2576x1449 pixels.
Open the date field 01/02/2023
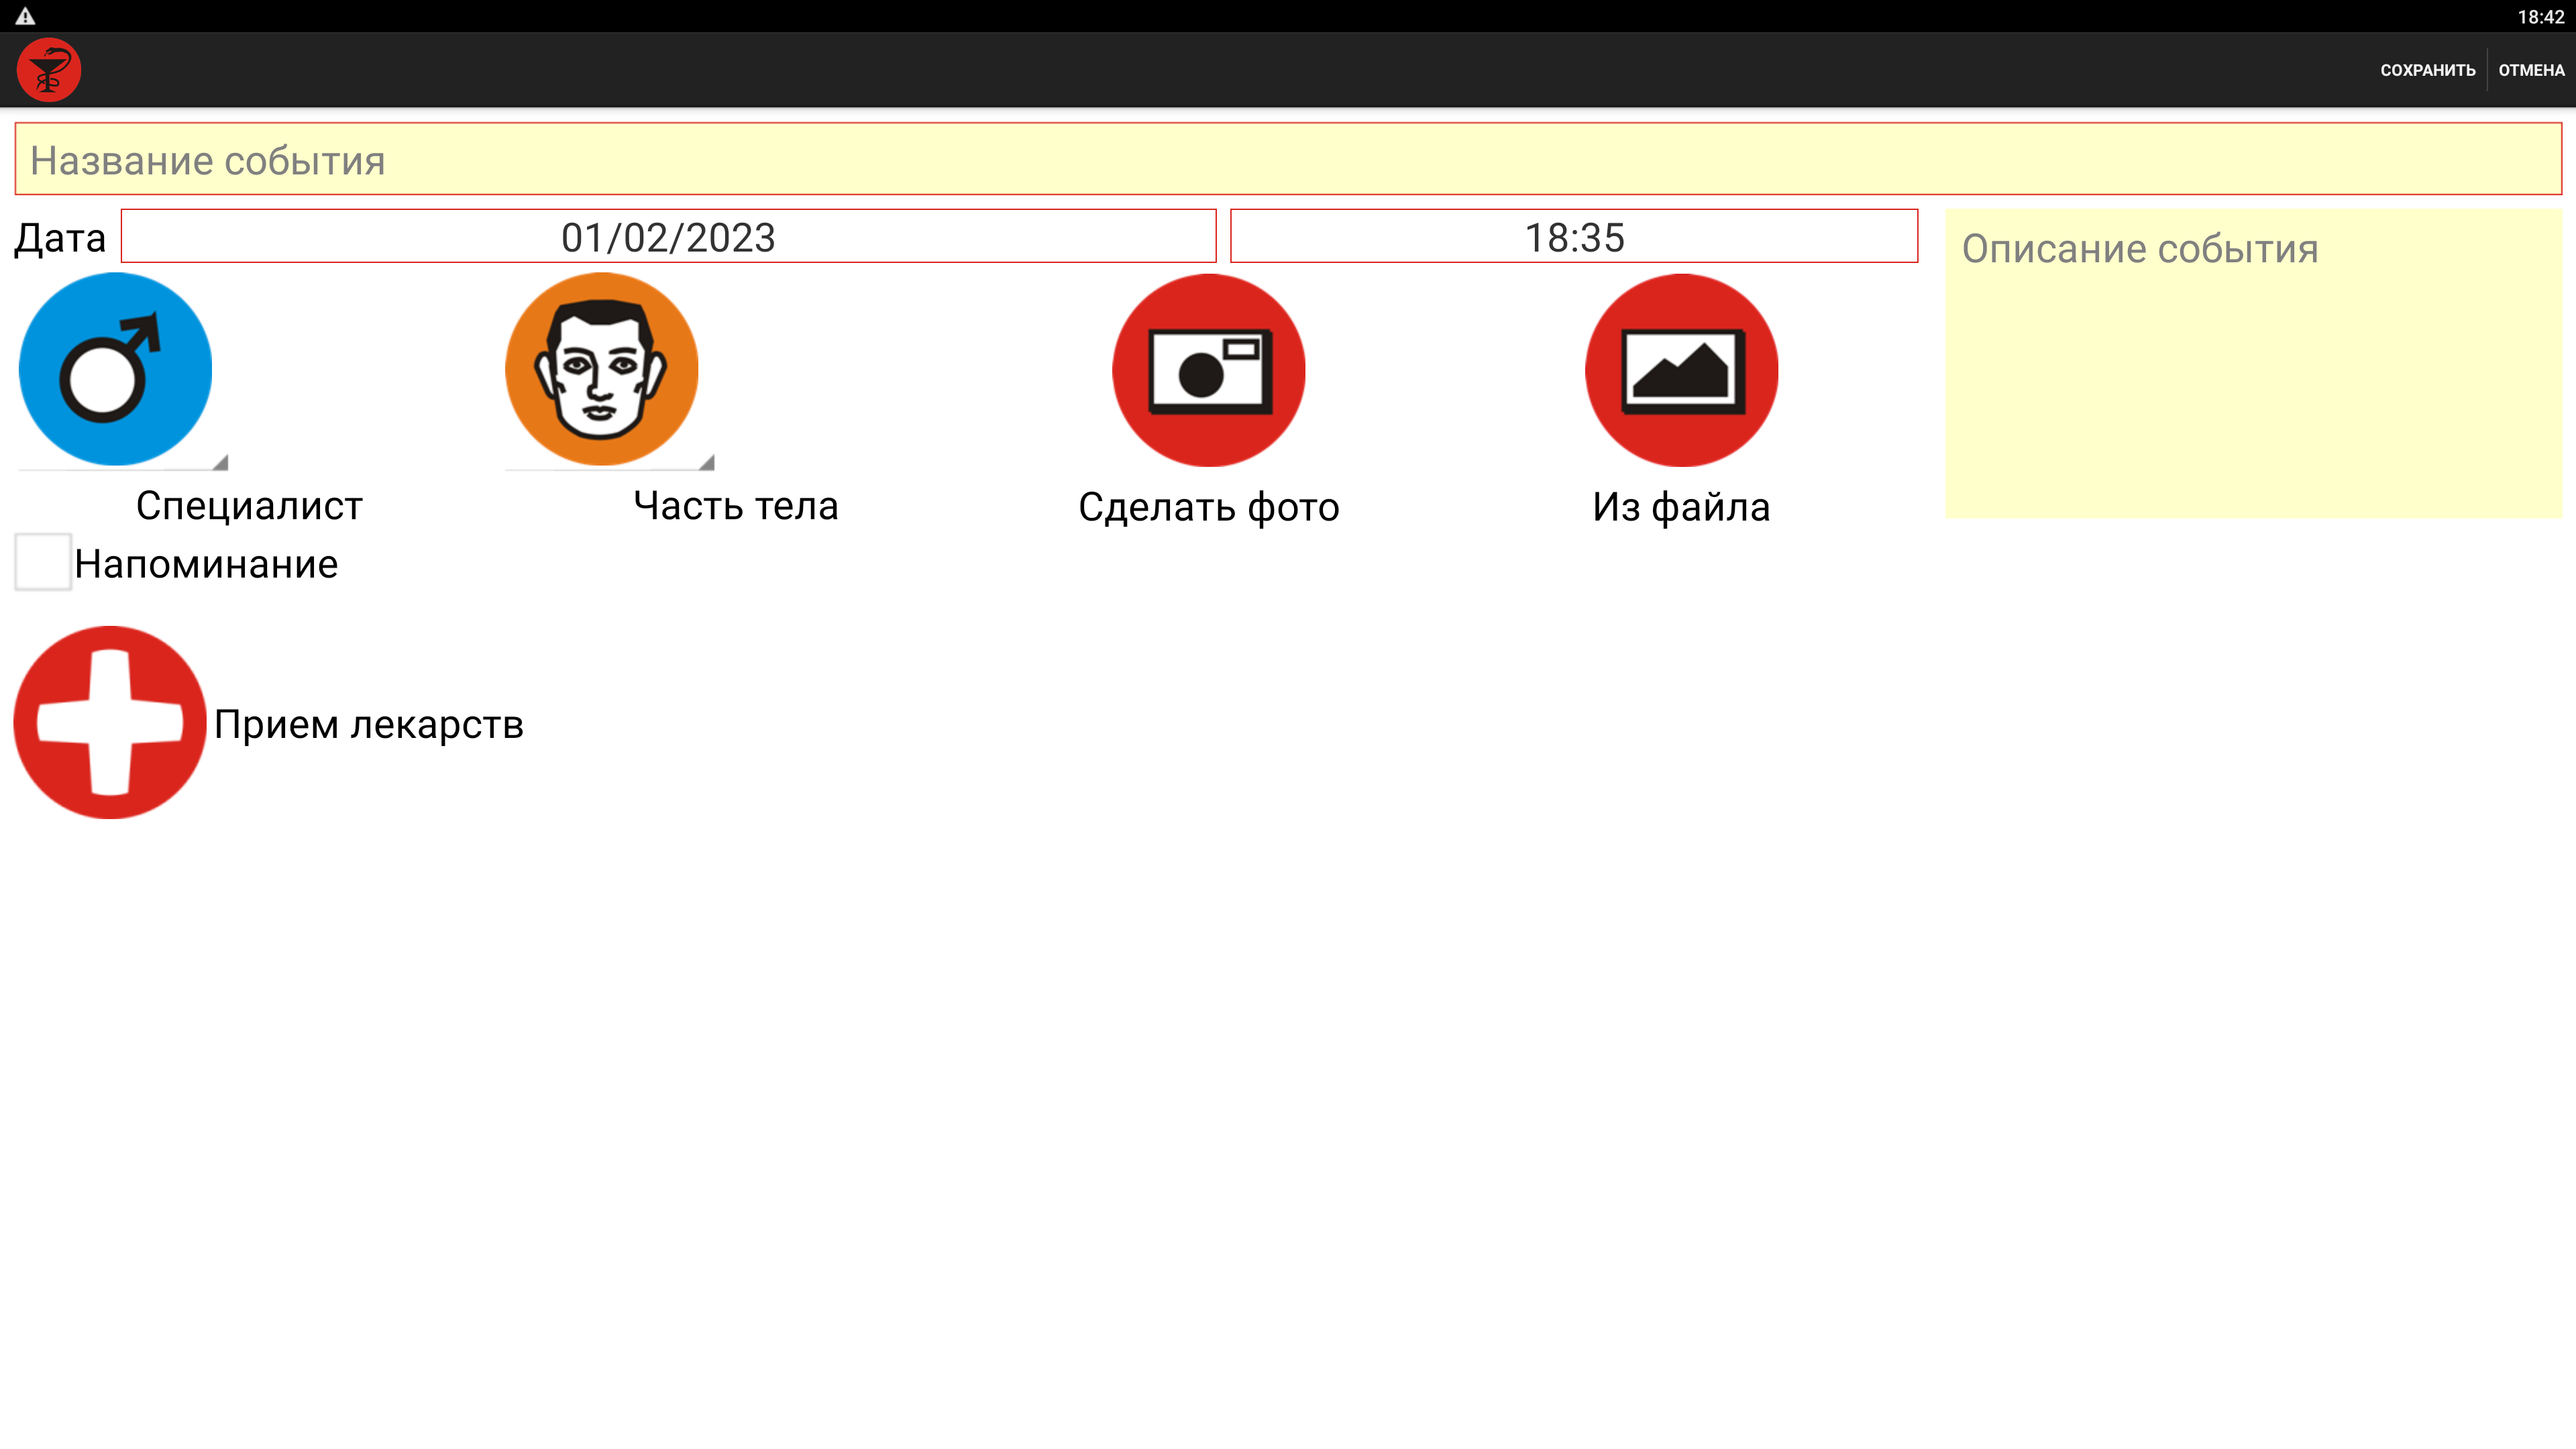tap(668, 237)
